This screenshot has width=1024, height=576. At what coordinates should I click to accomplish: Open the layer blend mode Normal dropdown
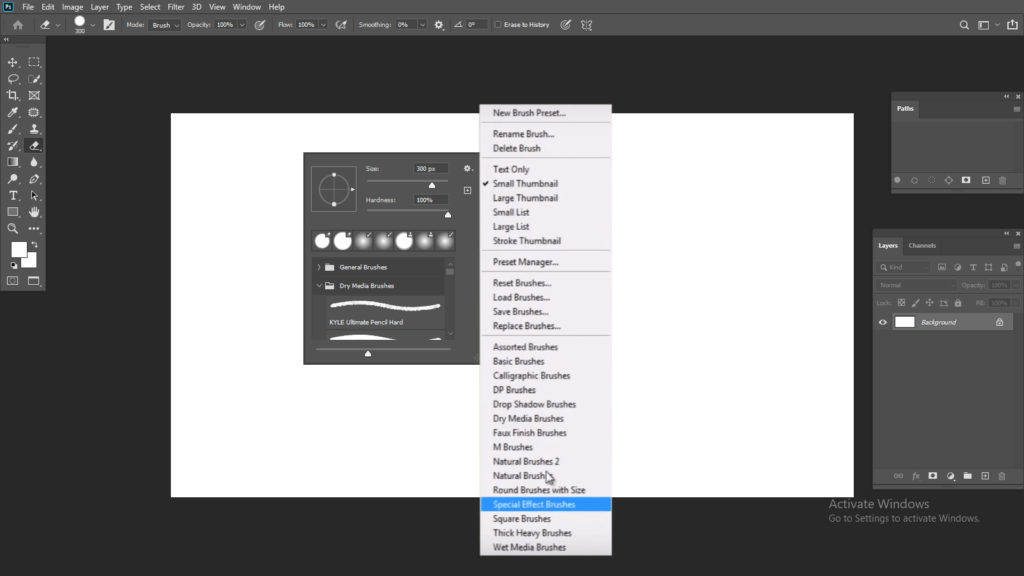pyautogui.click(x=915, y=285)
